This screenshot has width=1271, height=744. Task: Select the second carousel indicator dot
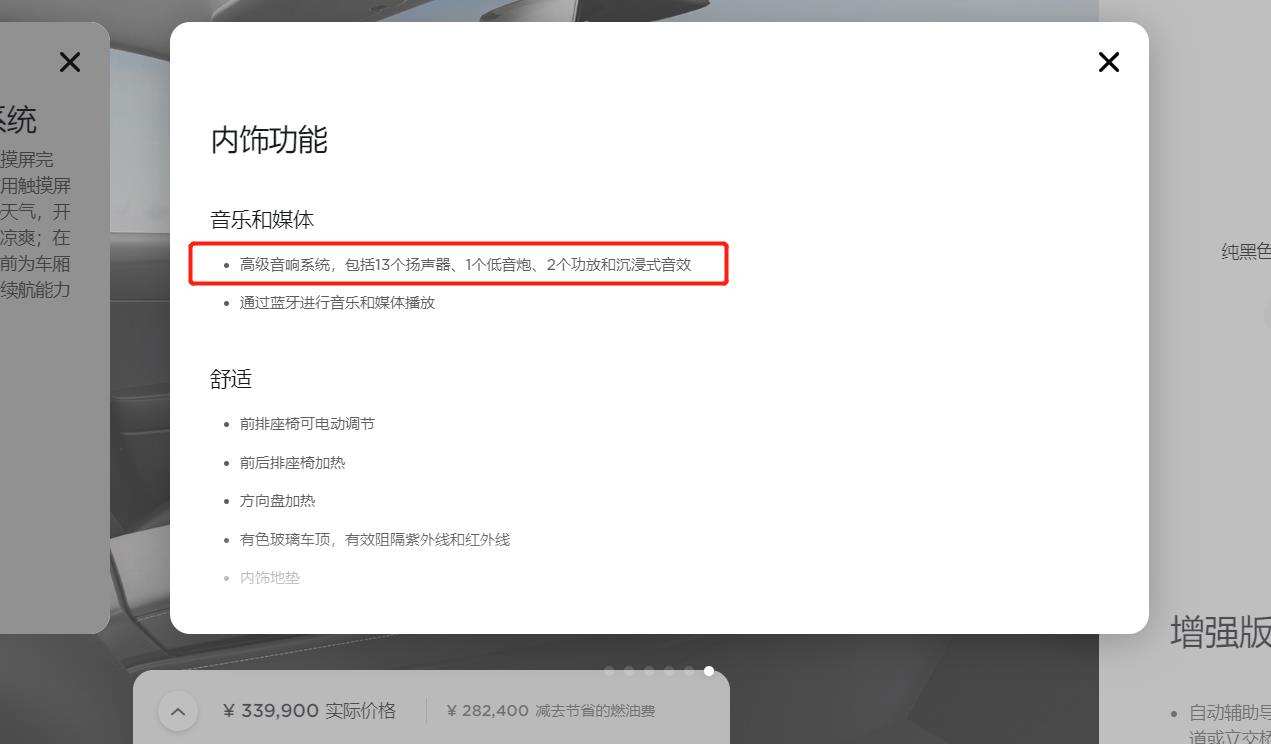pos(629,671)
